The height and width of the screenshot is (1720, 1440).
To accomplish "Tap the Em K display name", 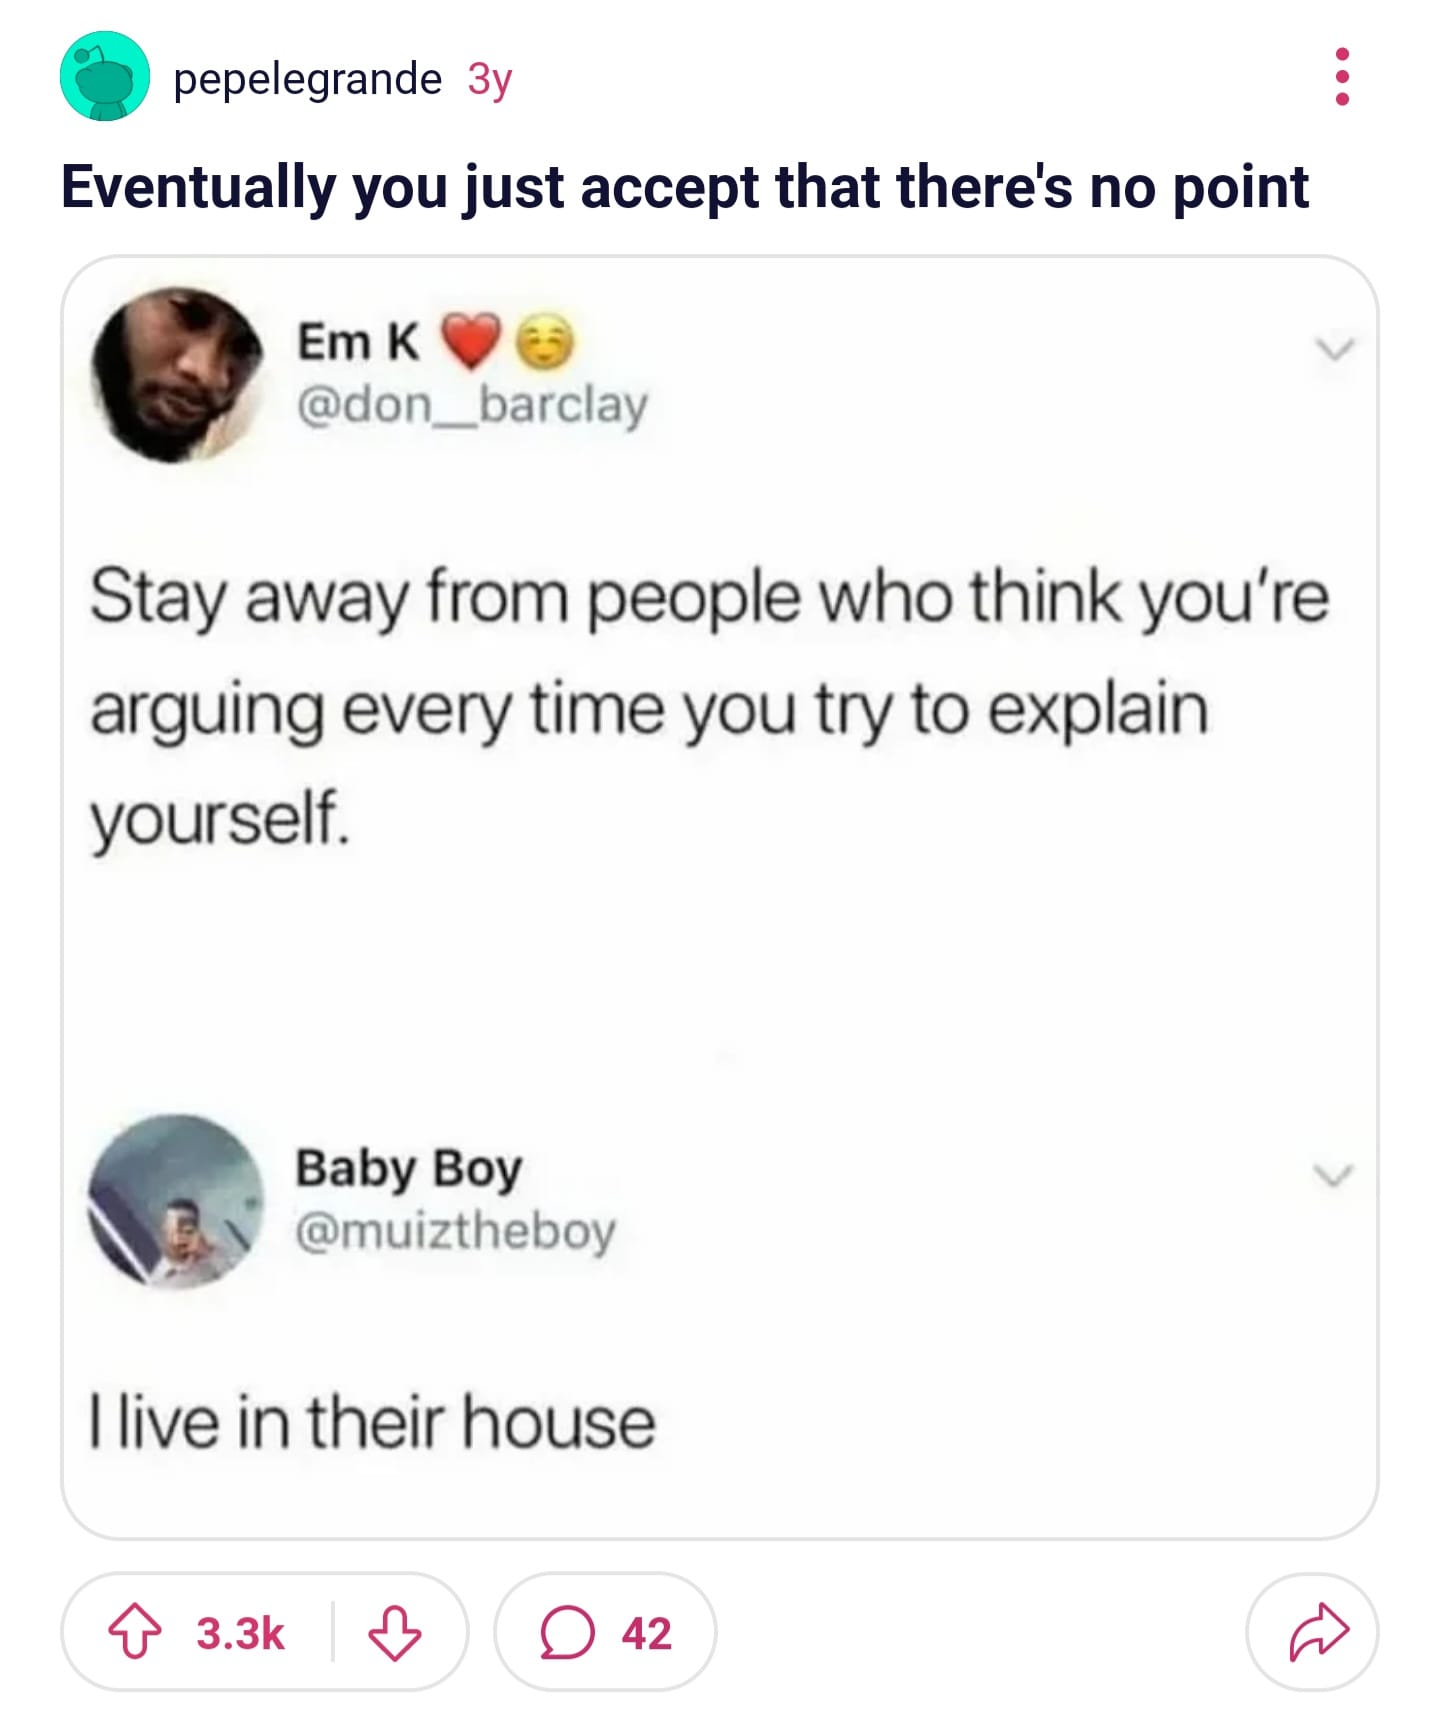I will pyautogui.click(x=358, y=342).
